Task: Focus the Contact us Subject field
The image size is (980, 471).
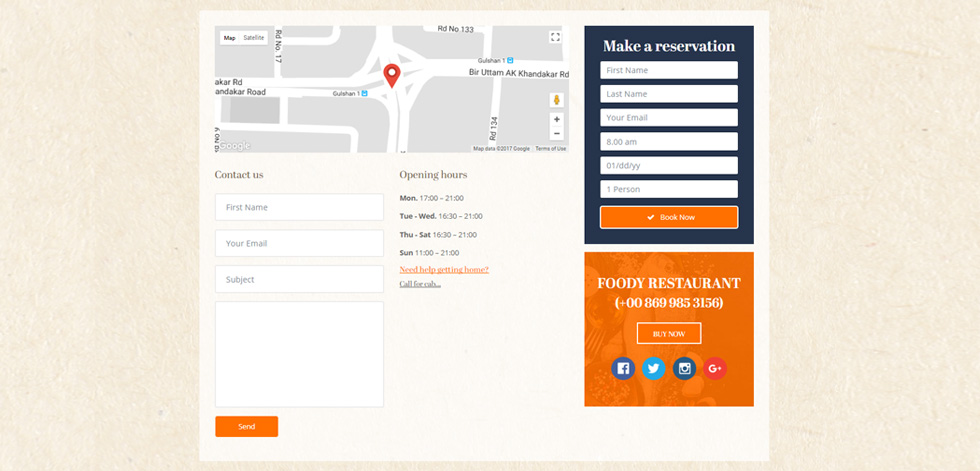Action: [299, 279]
